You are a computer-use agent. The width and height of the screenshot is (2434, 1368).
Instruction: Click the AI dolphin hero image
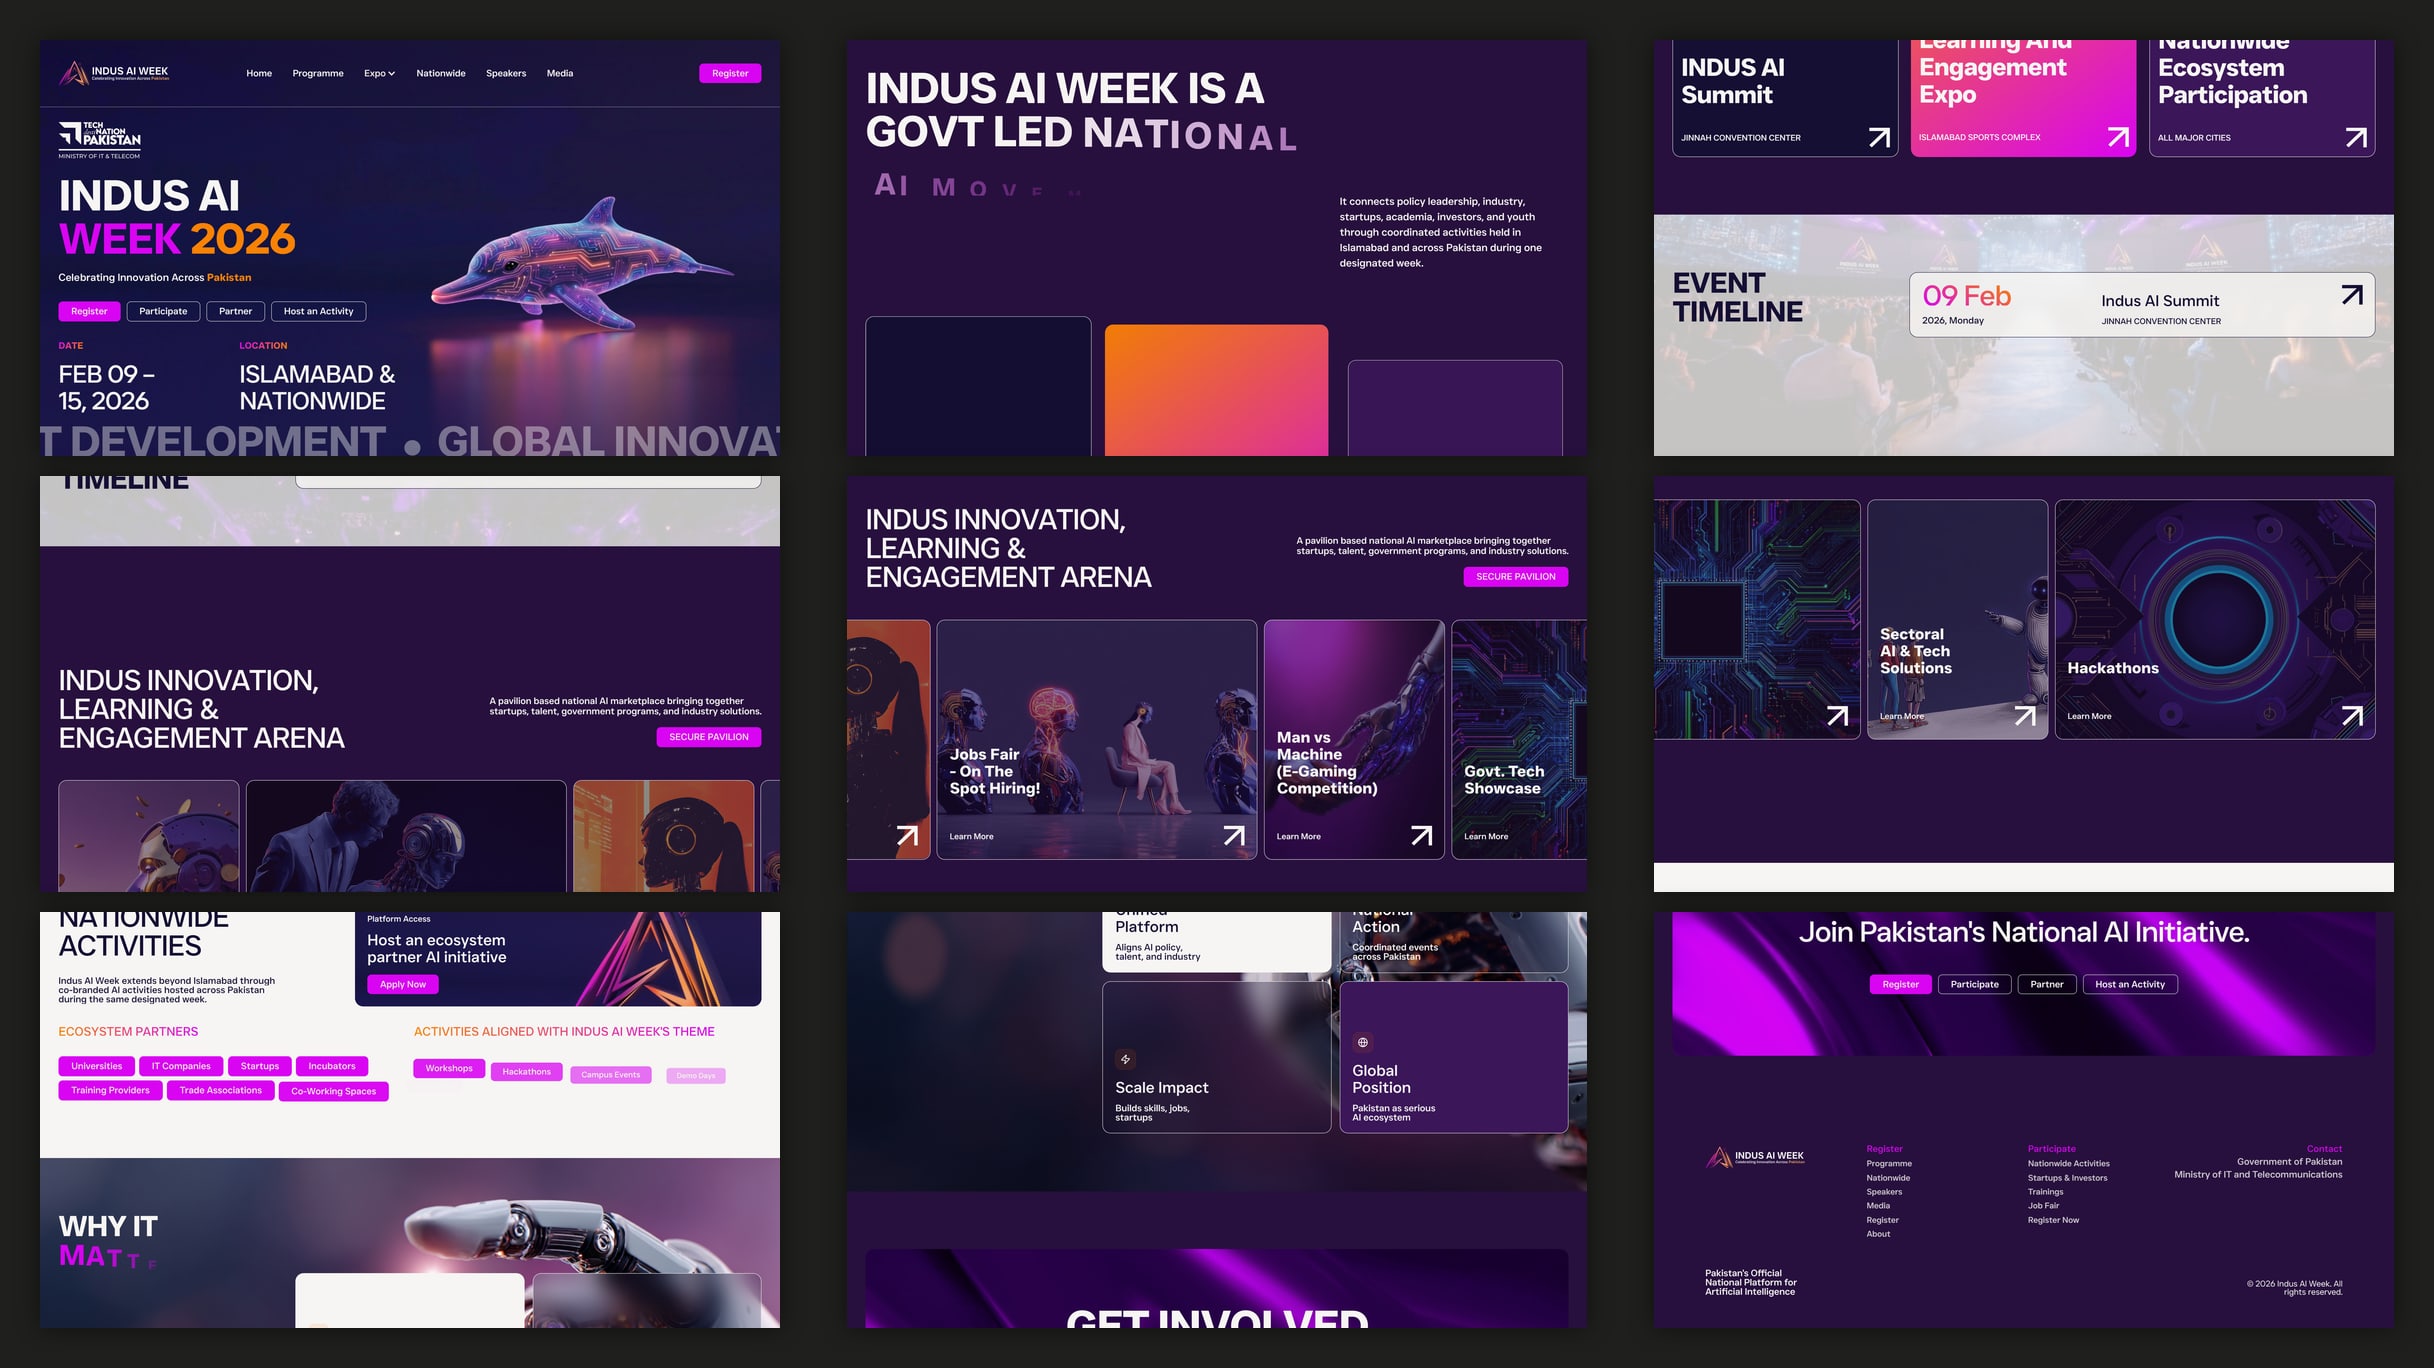[583, 265]
